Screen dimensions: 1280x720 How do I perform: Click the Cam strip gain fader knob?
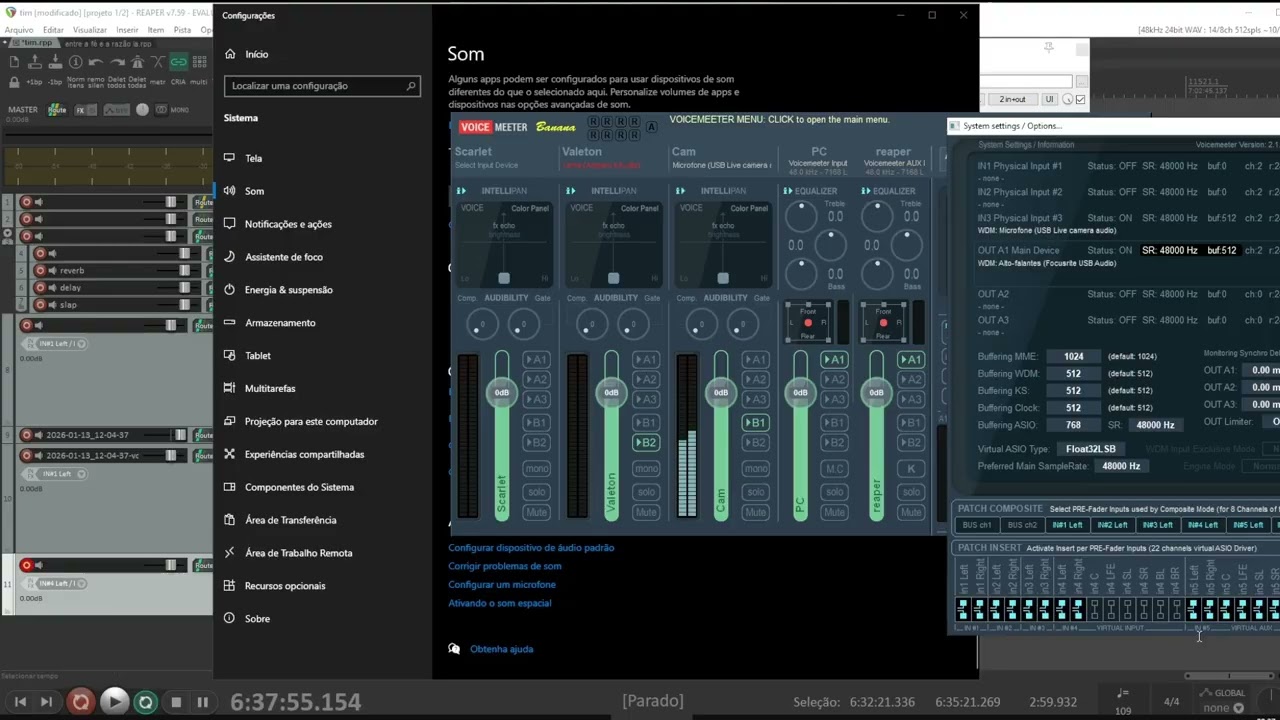[x=721, y=392]
